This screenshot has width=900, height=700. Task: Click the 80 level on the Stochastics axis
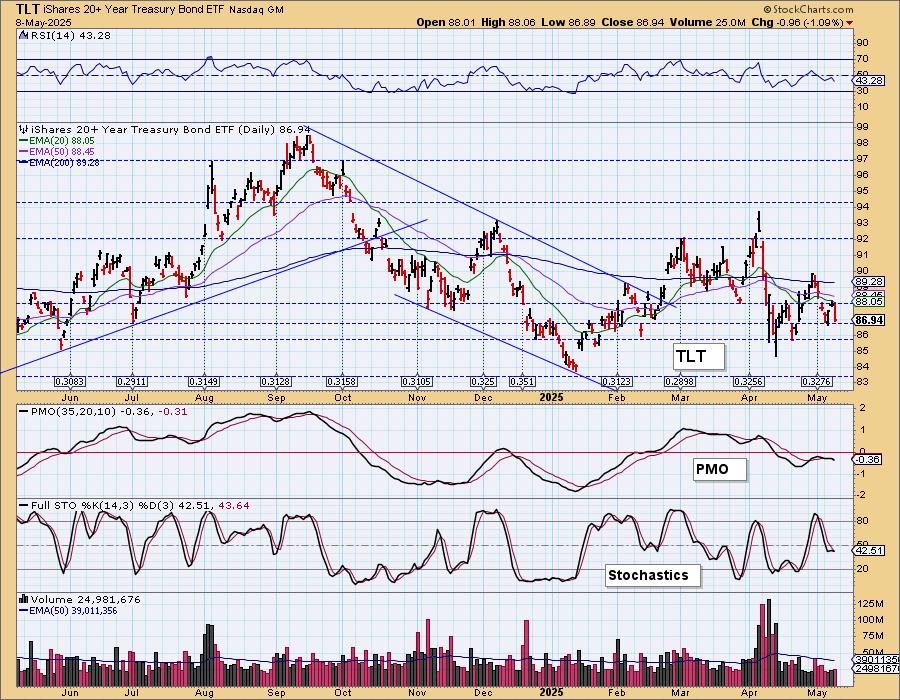coord(863,521)
